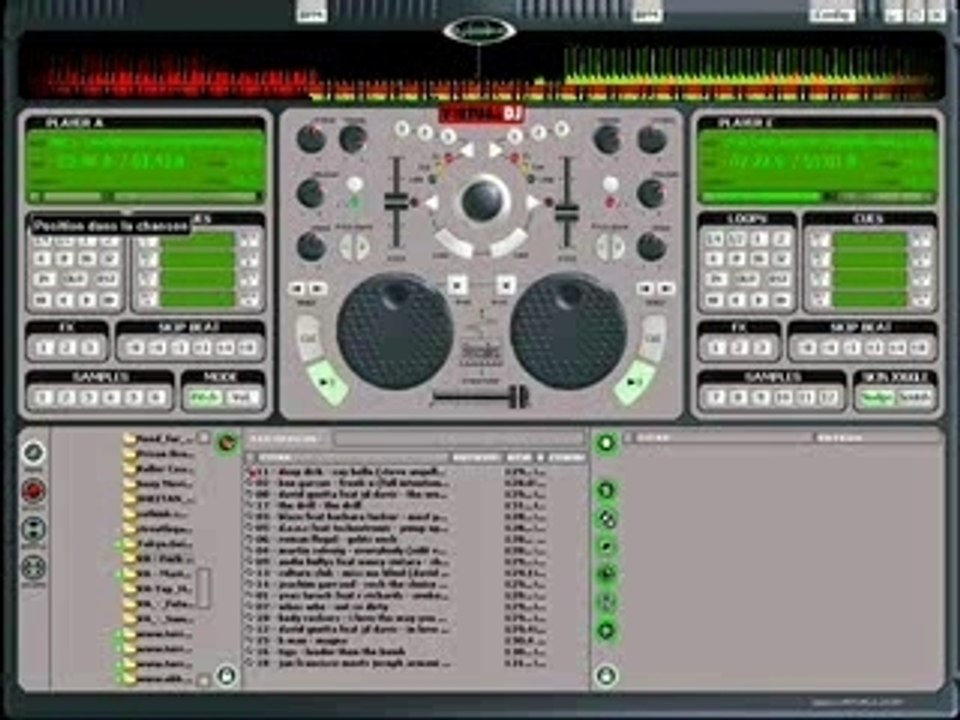Click Player B's song position bar
960x720 pixels.
coord(818,197)
